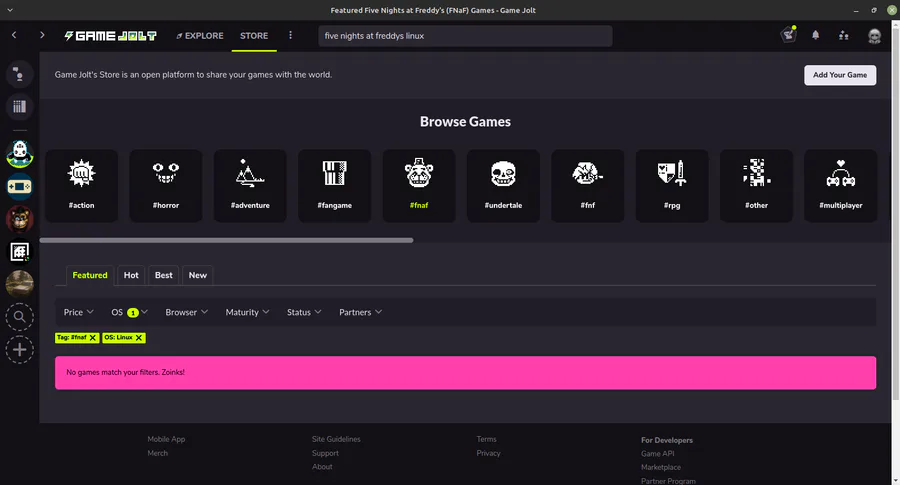Open the Mobile App footer link

(166, 439)
